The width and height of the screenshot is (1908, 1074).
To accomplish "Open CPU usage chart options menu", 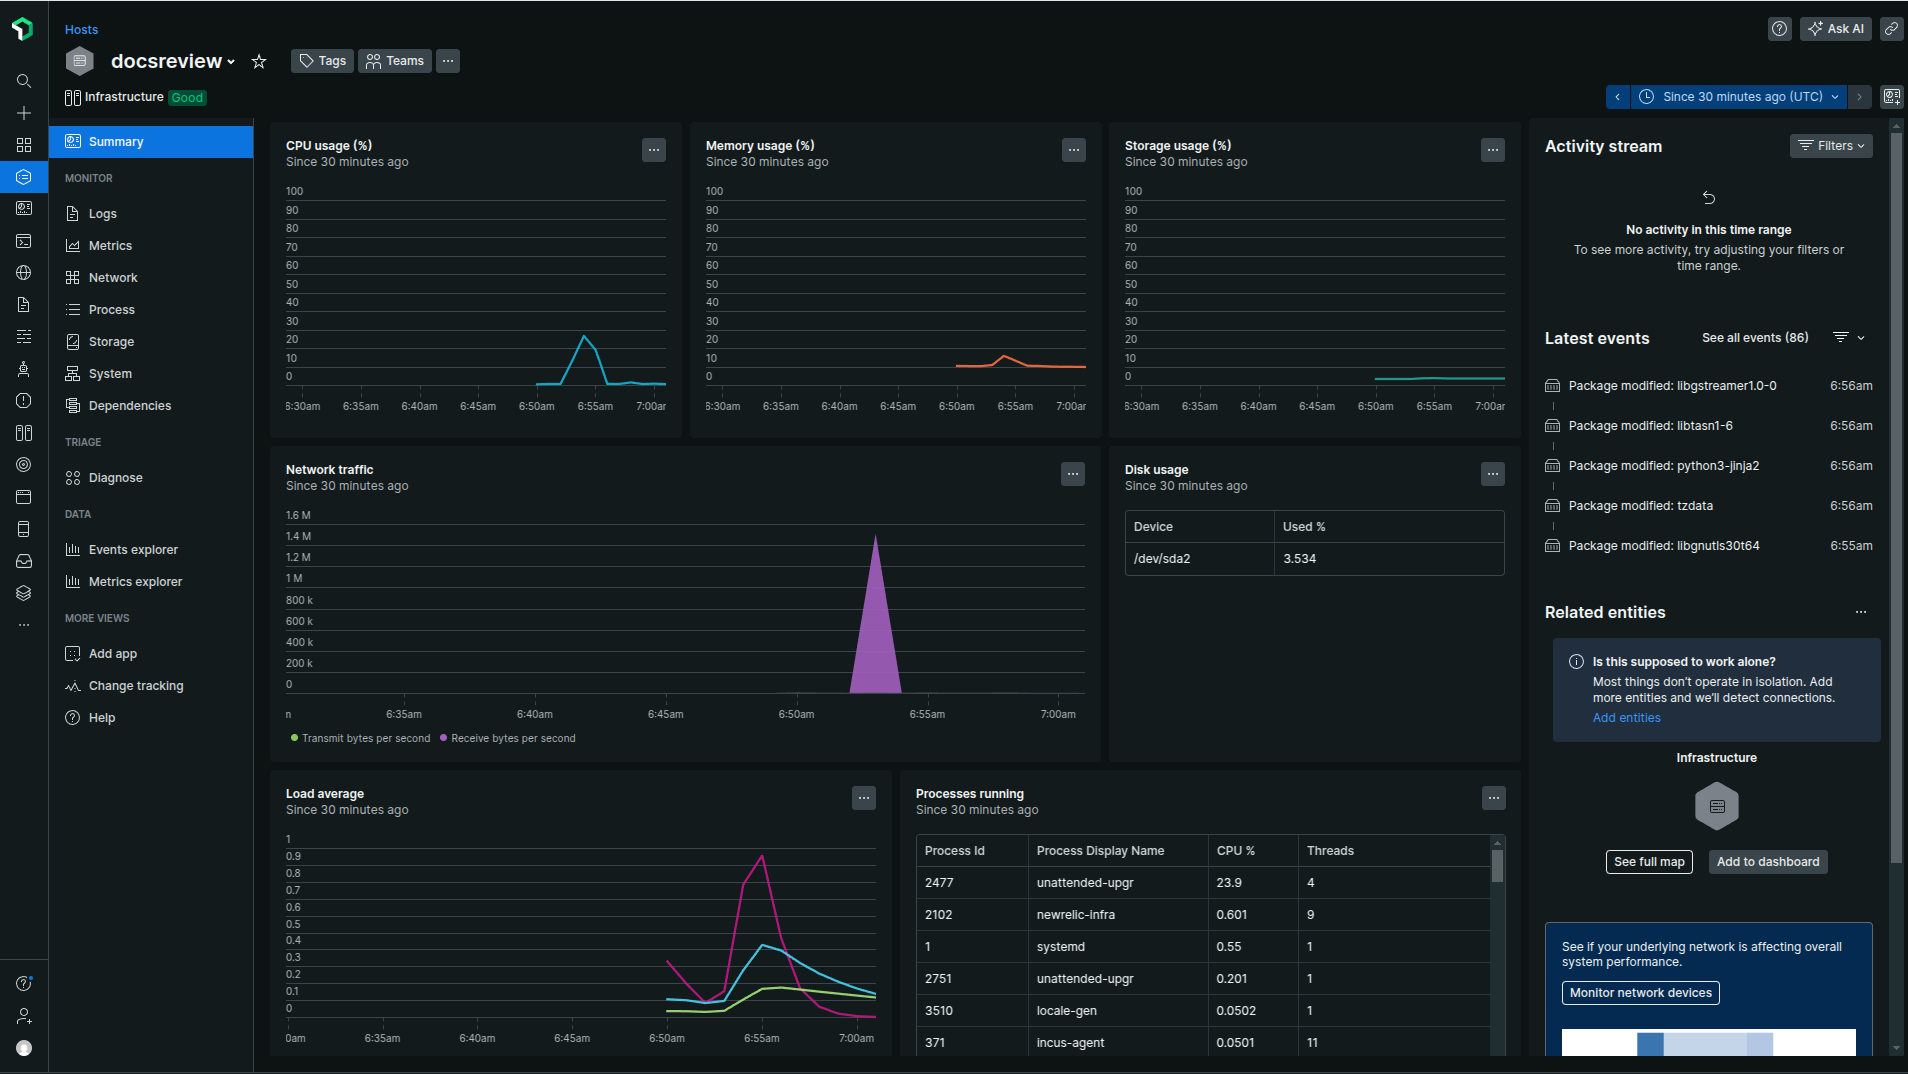I will point(654,150).
